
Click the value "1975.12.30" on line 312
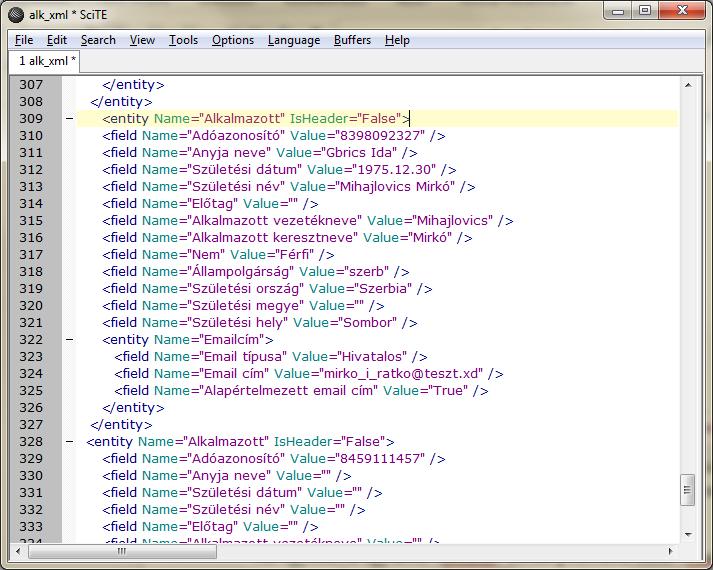(x=394, y=170)
